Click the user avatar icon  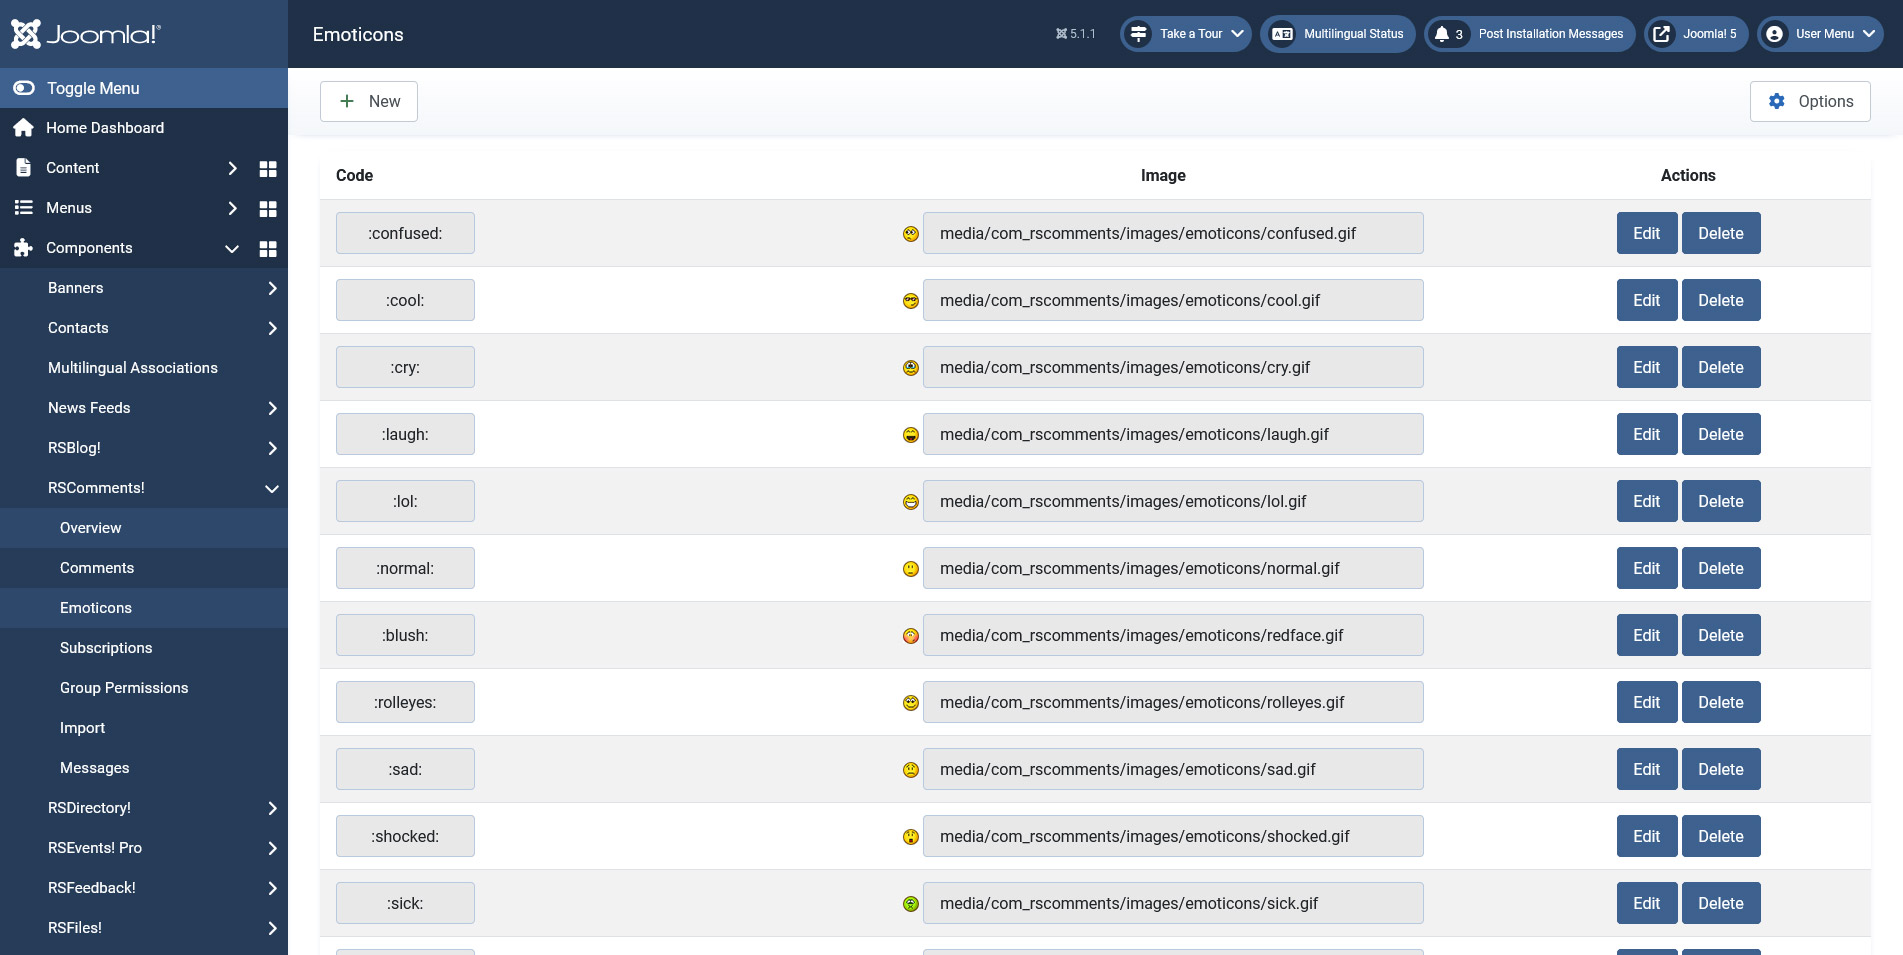coord(1774,34)
